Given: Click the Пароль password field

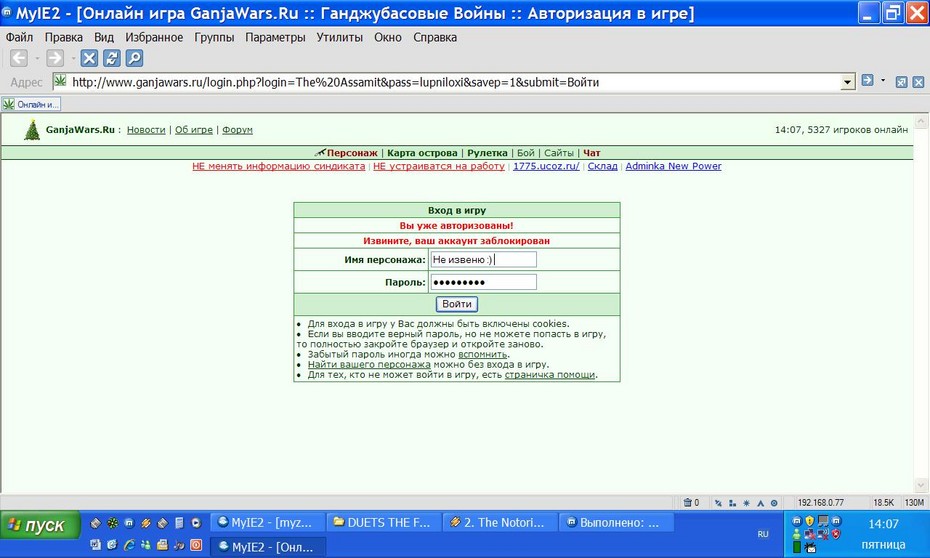Looking at the screenshot, I should click(x=483, y=282).
